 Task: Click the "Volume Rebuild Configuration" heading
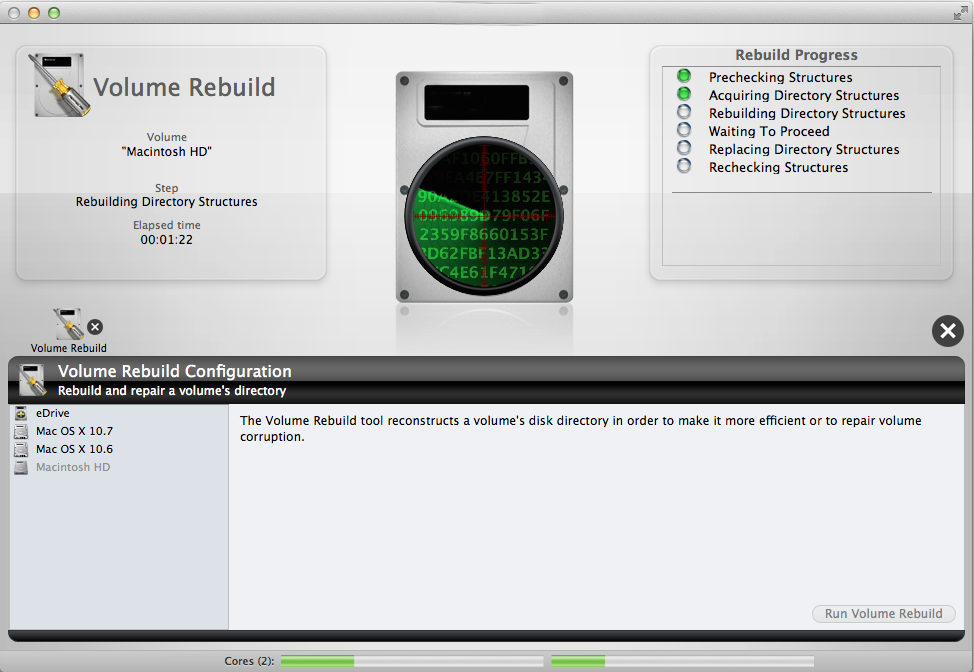point(175,371)
